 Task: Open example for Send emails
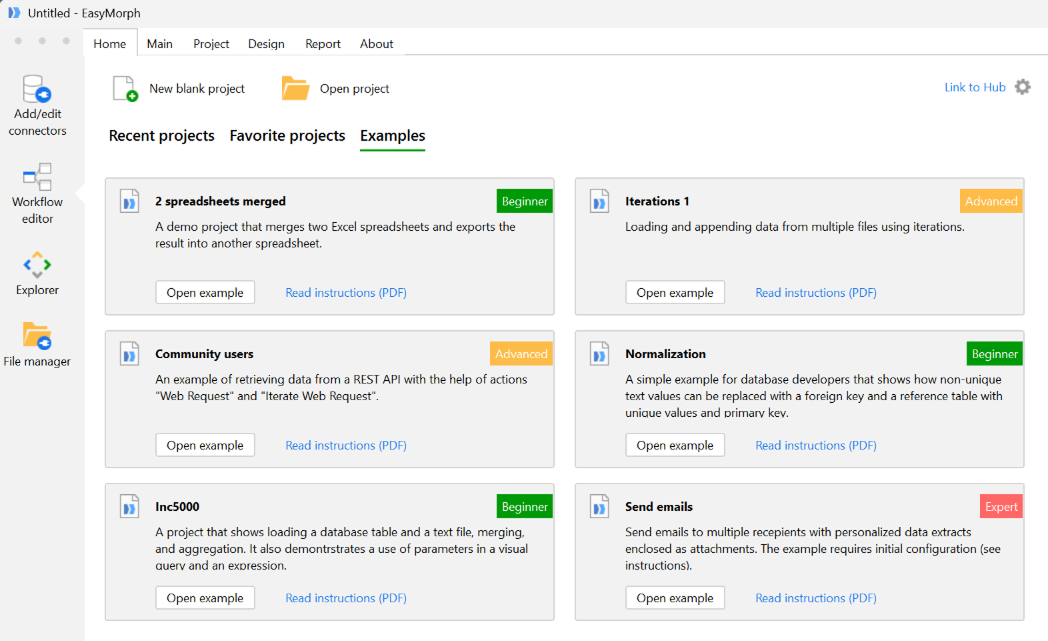pos(675,598)
